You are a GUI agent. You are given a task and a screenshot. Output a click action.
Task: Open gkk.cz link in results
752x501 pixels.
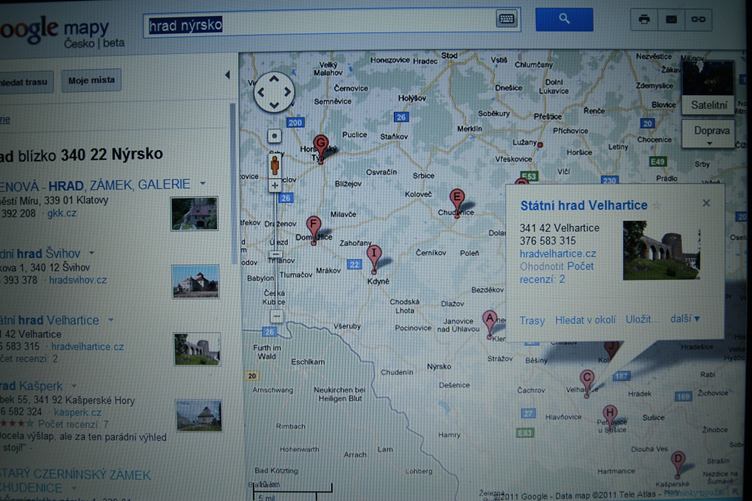coord(61,213)
